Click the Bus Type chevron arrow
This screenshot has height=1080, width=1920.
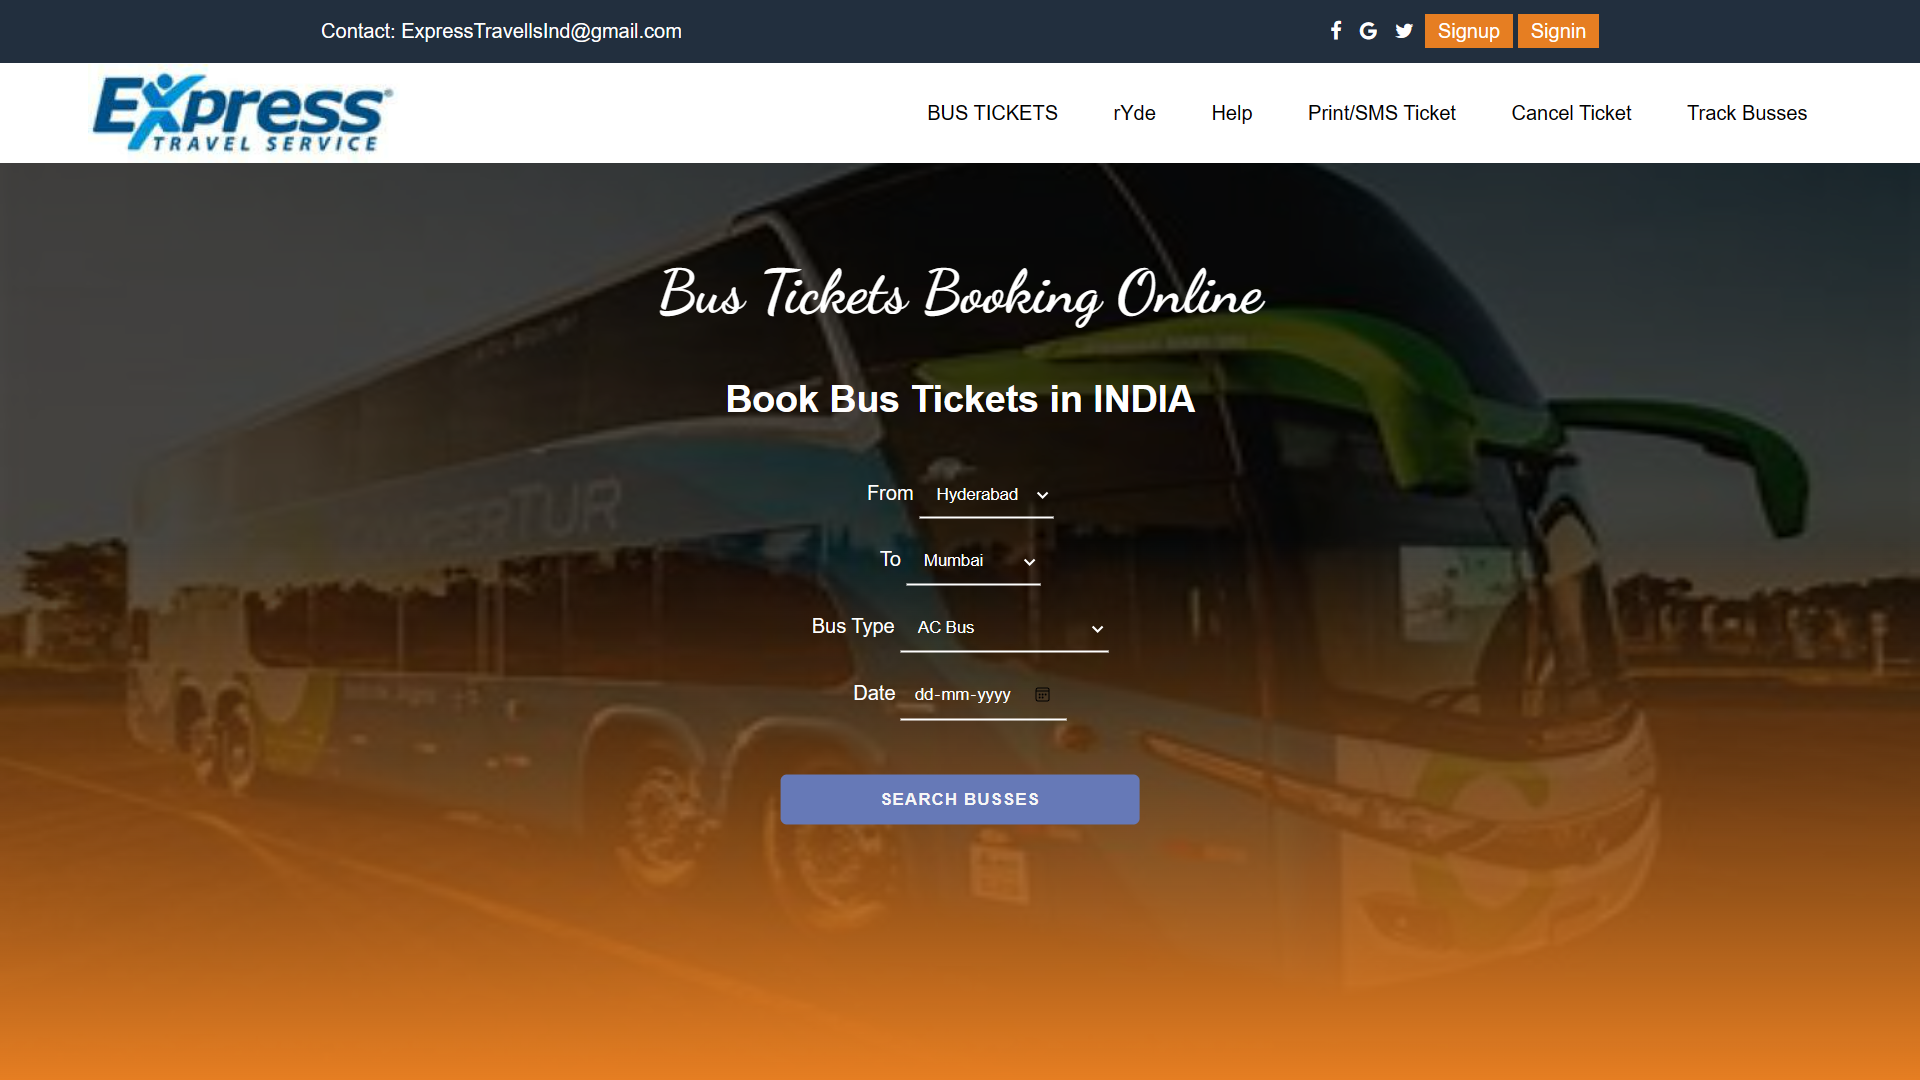click(1097, 629)
